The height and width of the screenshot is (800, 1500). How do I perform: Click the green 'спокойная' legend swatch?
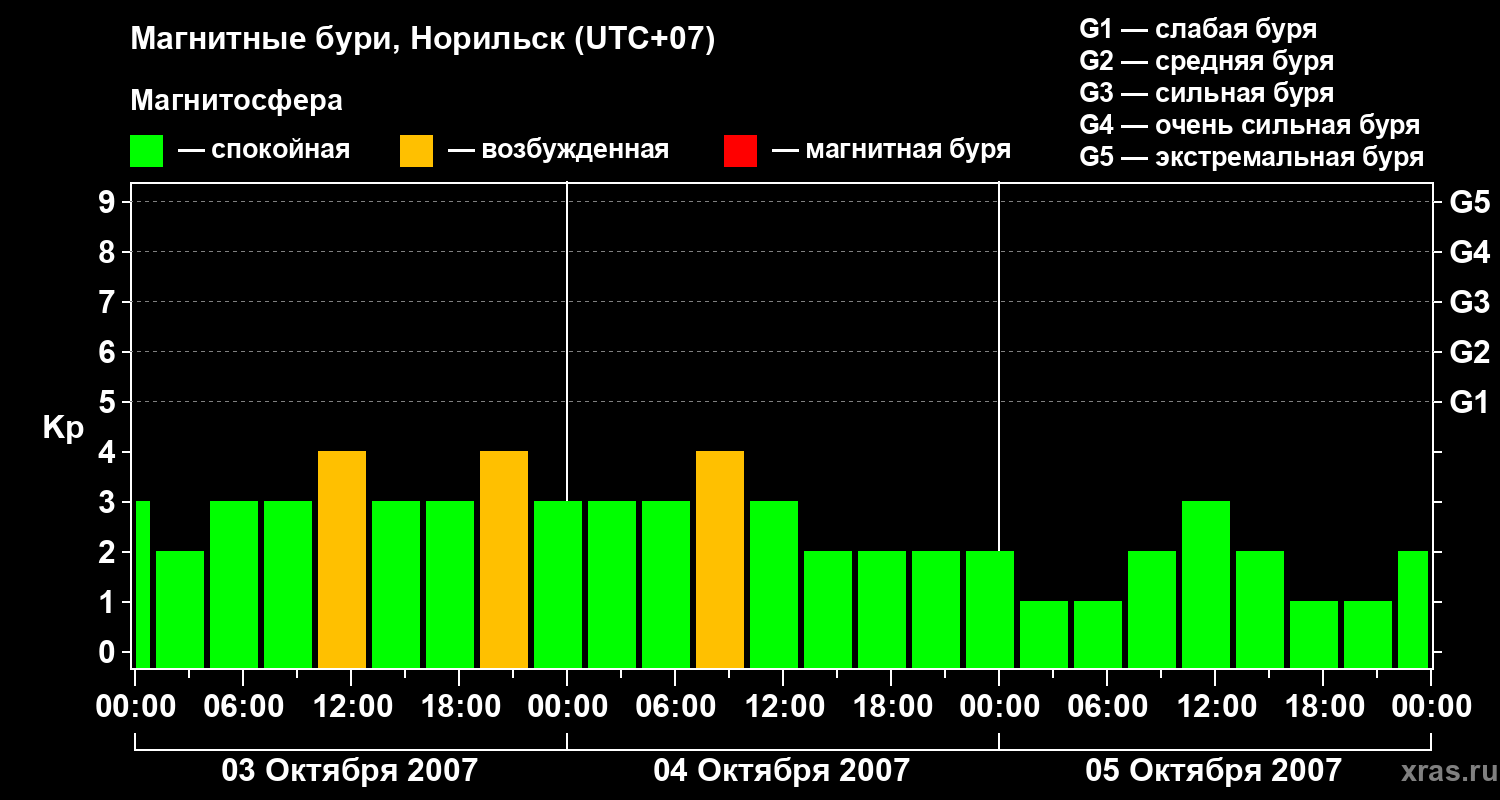pos(147,151)
